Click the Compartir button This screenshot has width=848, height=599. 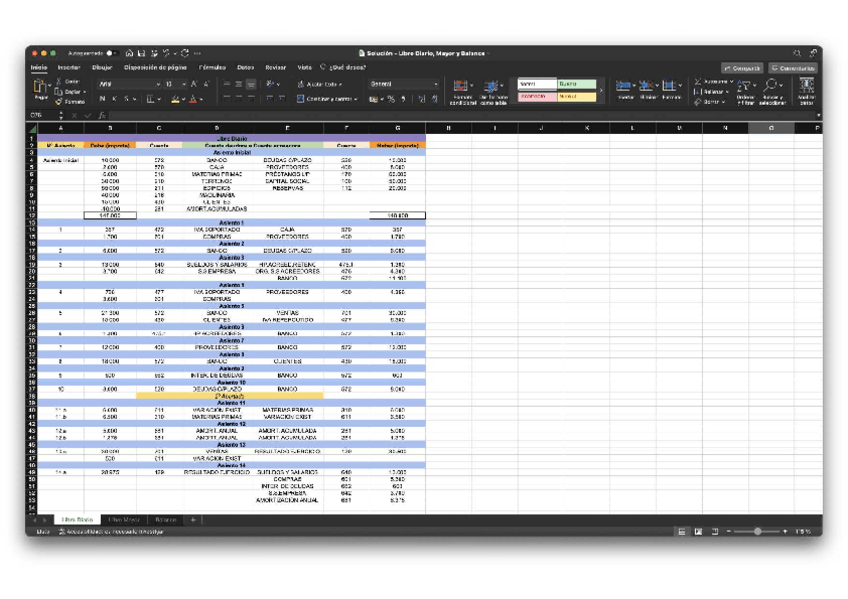coord(742,68)
